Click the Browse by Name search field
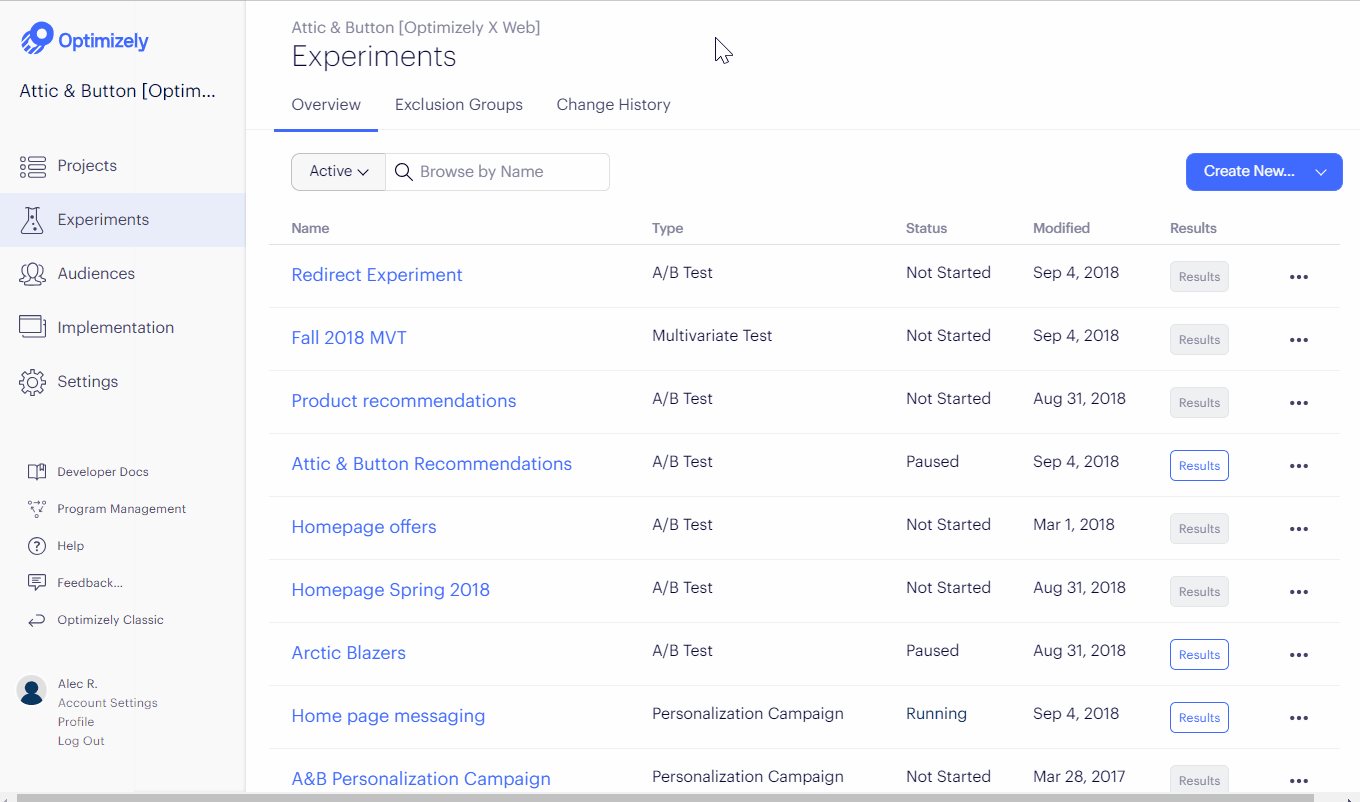Viewport: 1360px width, 802px height. click(x=510, y=172)
